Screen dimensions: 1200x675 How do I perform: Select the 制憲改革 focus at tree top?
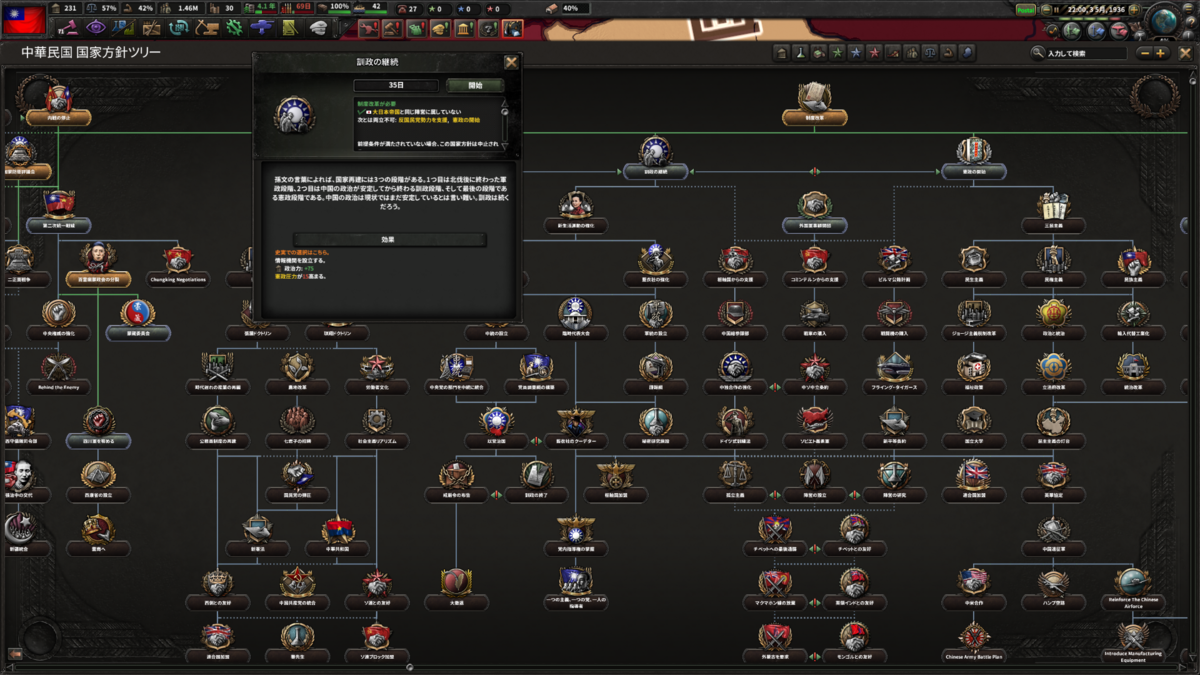814,104
